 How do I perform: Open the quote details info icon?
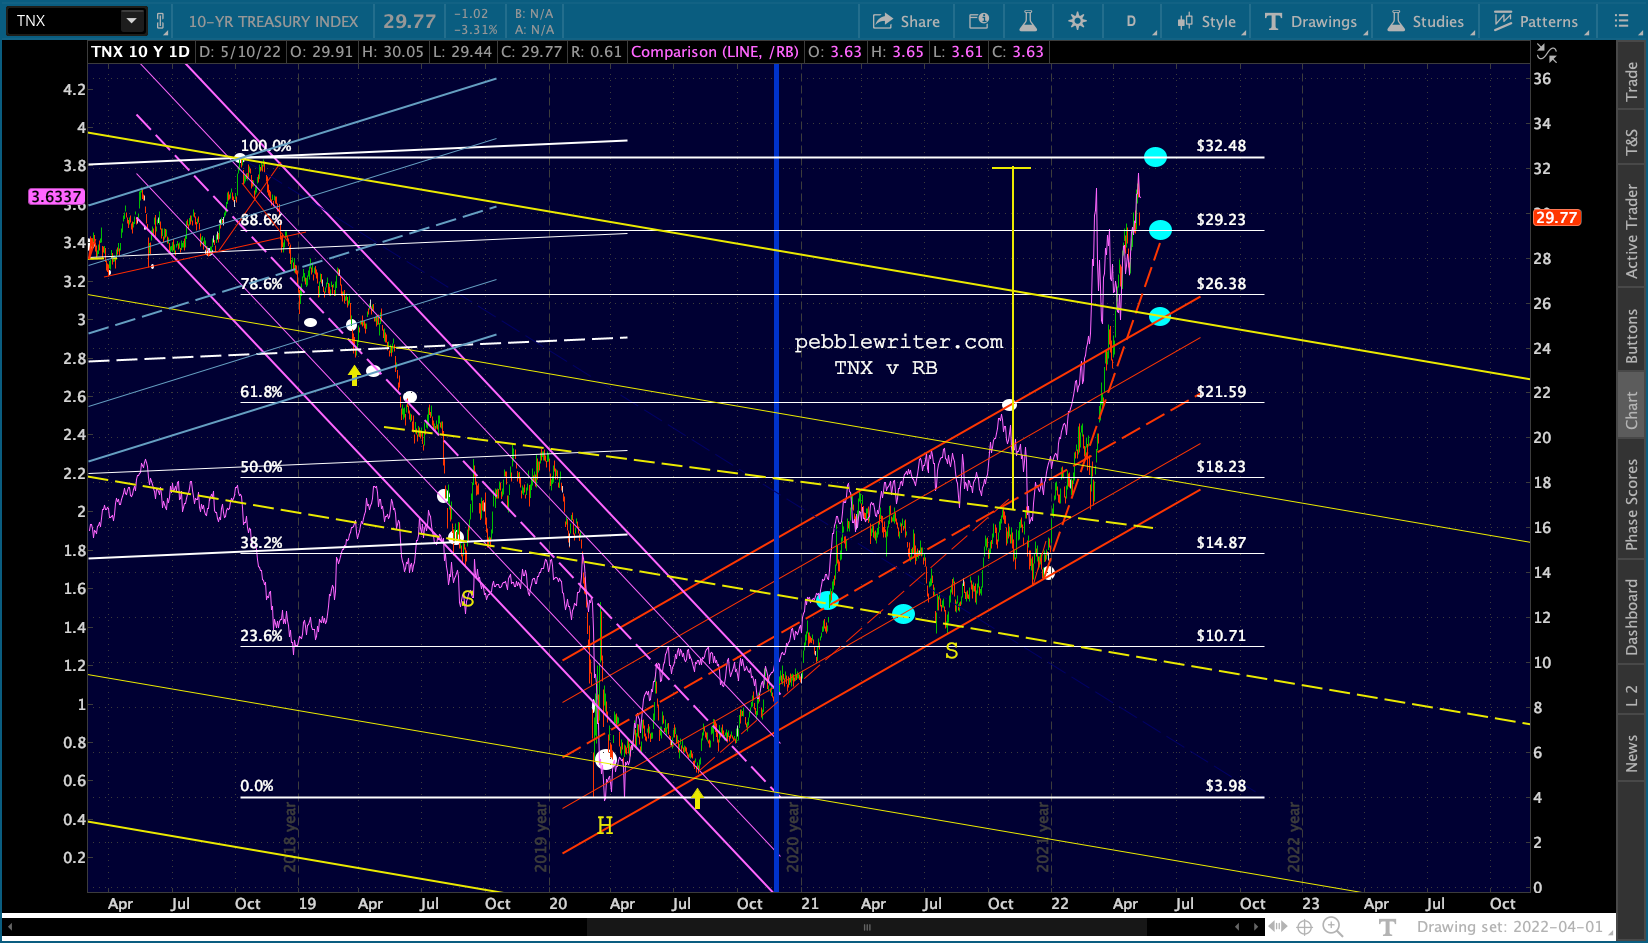point(979,21)
